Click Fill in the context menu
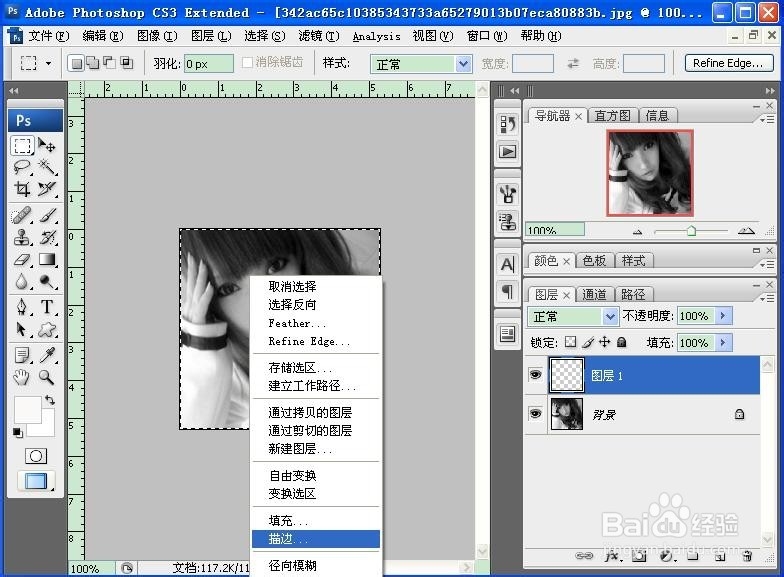 pyautogui.click(x=316, y=520)
